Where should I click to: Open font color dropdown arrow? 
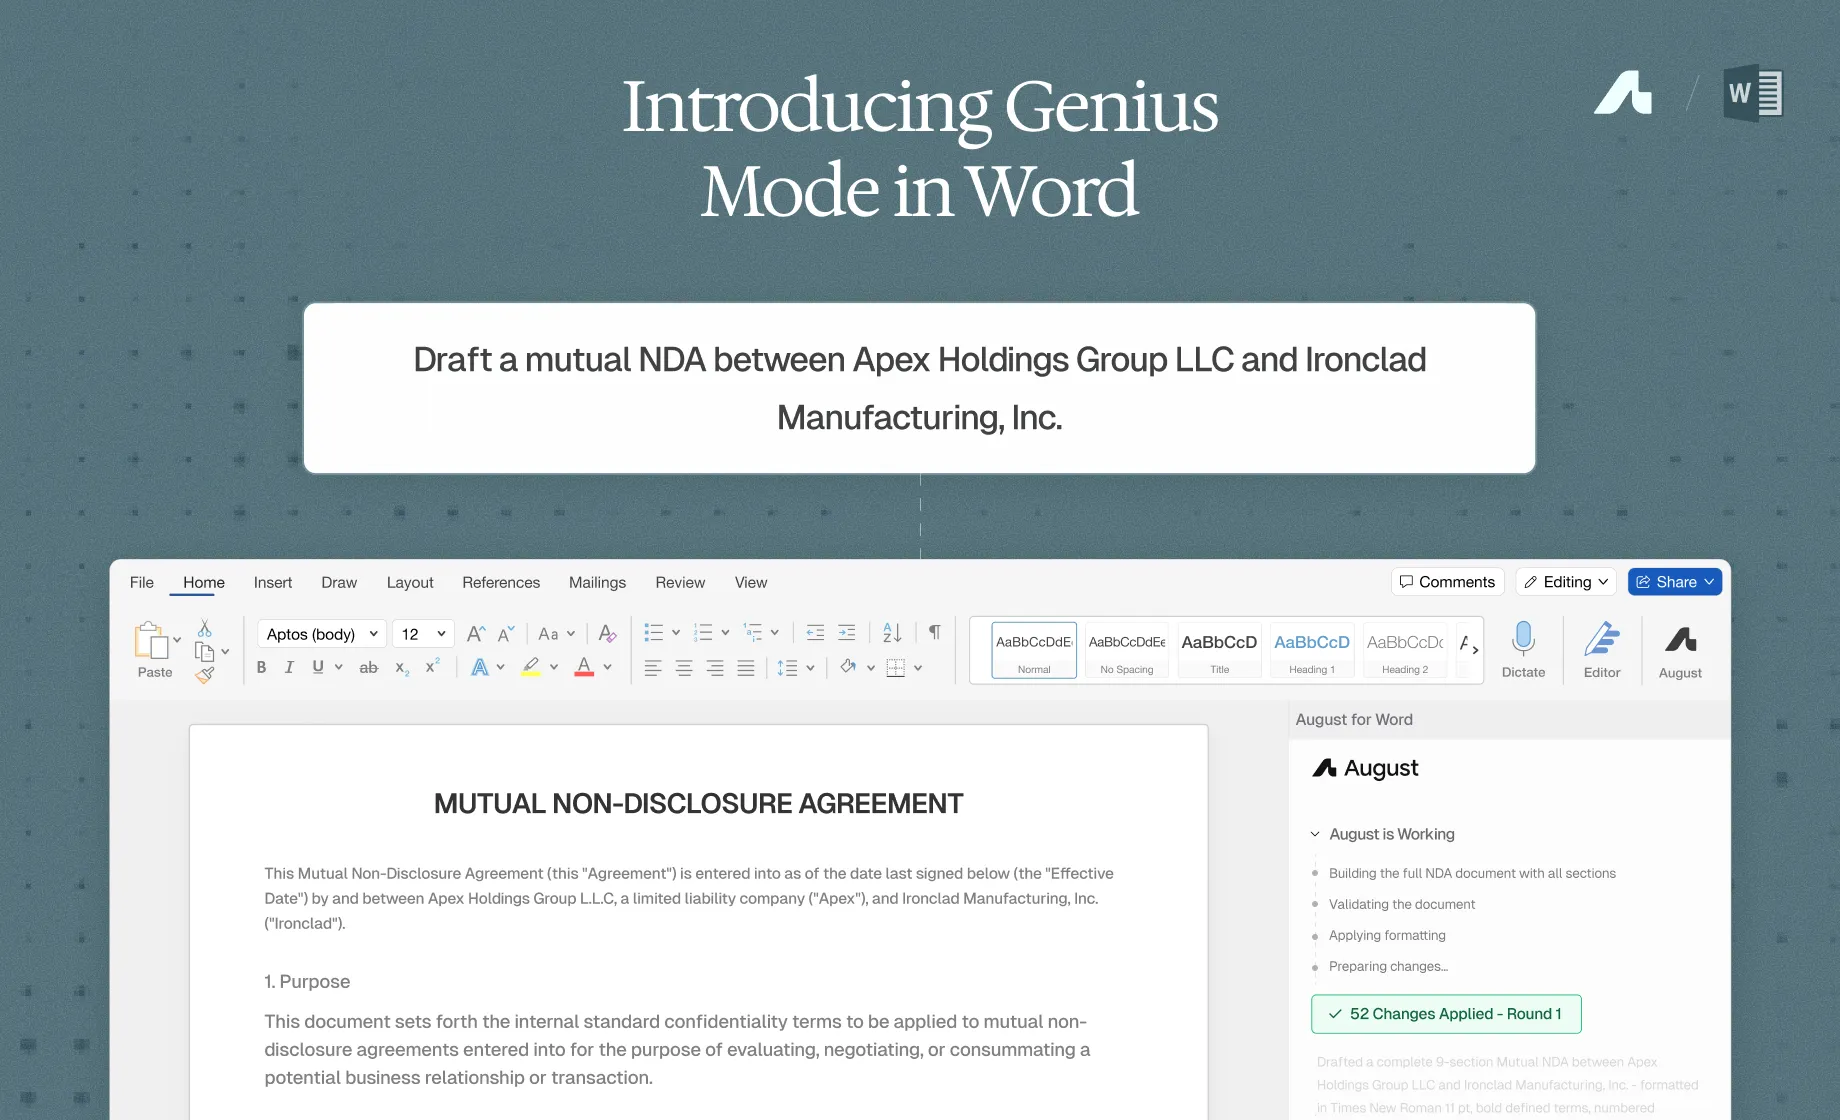[607, 667]
